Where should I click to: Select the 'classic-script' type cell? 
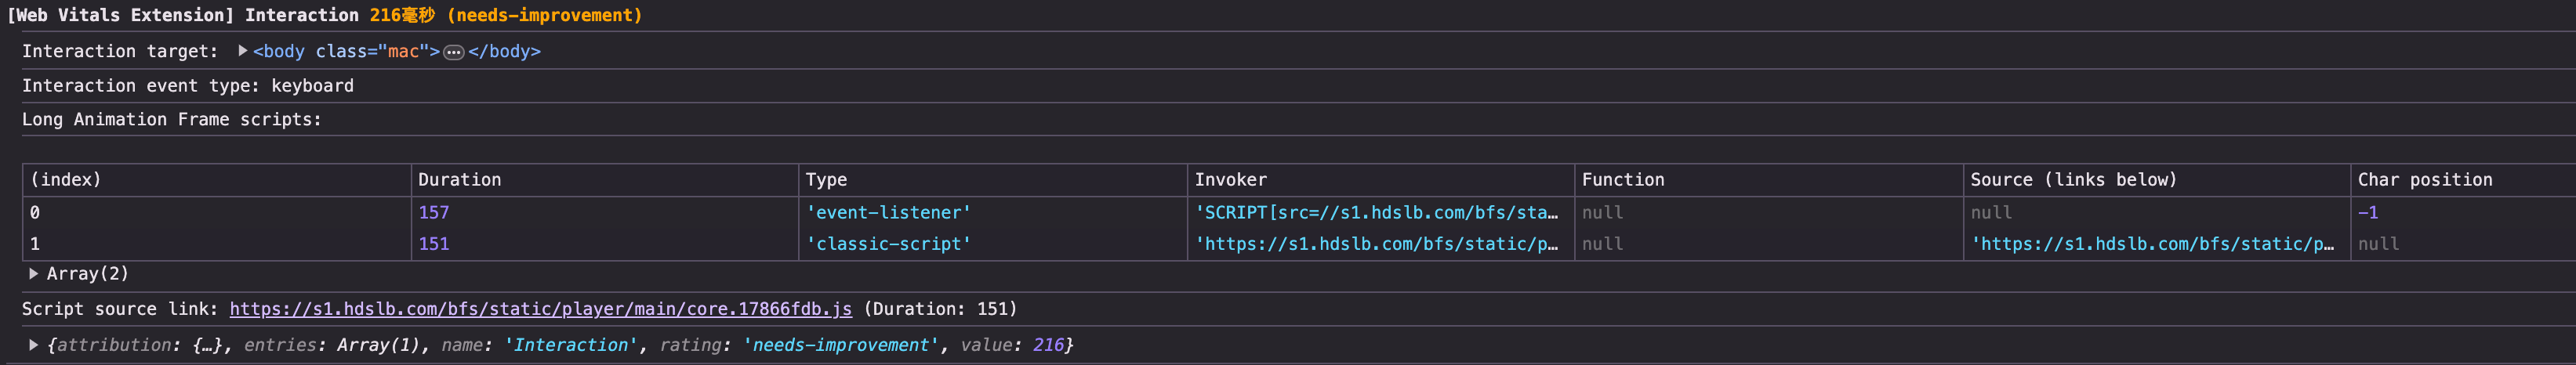click(888, 244)
